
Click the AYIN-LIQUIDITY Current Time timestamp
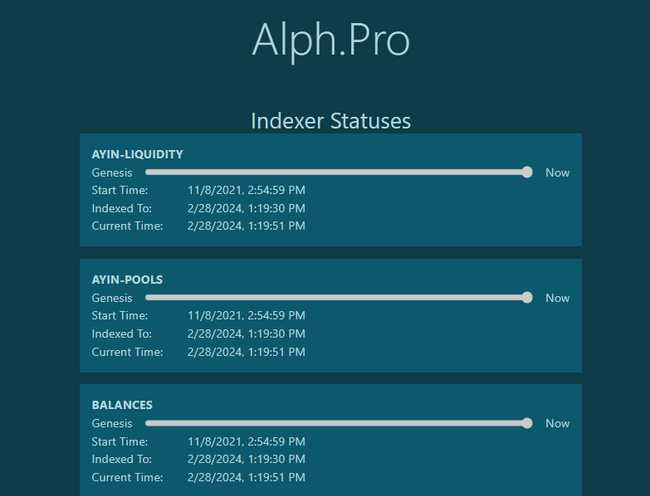[246, 226]
